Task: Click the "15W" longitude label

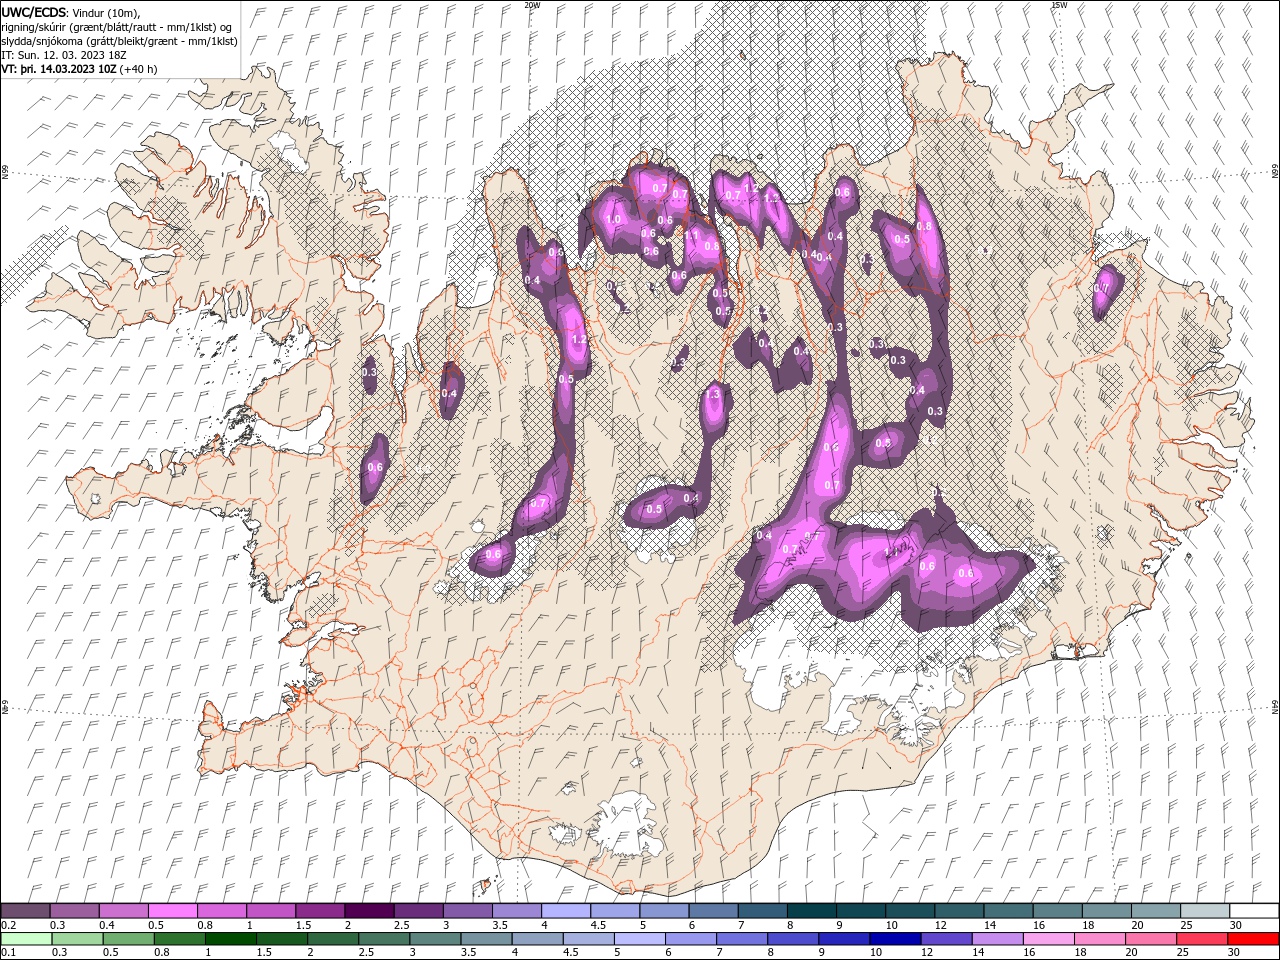Action: pos(1059,5)
